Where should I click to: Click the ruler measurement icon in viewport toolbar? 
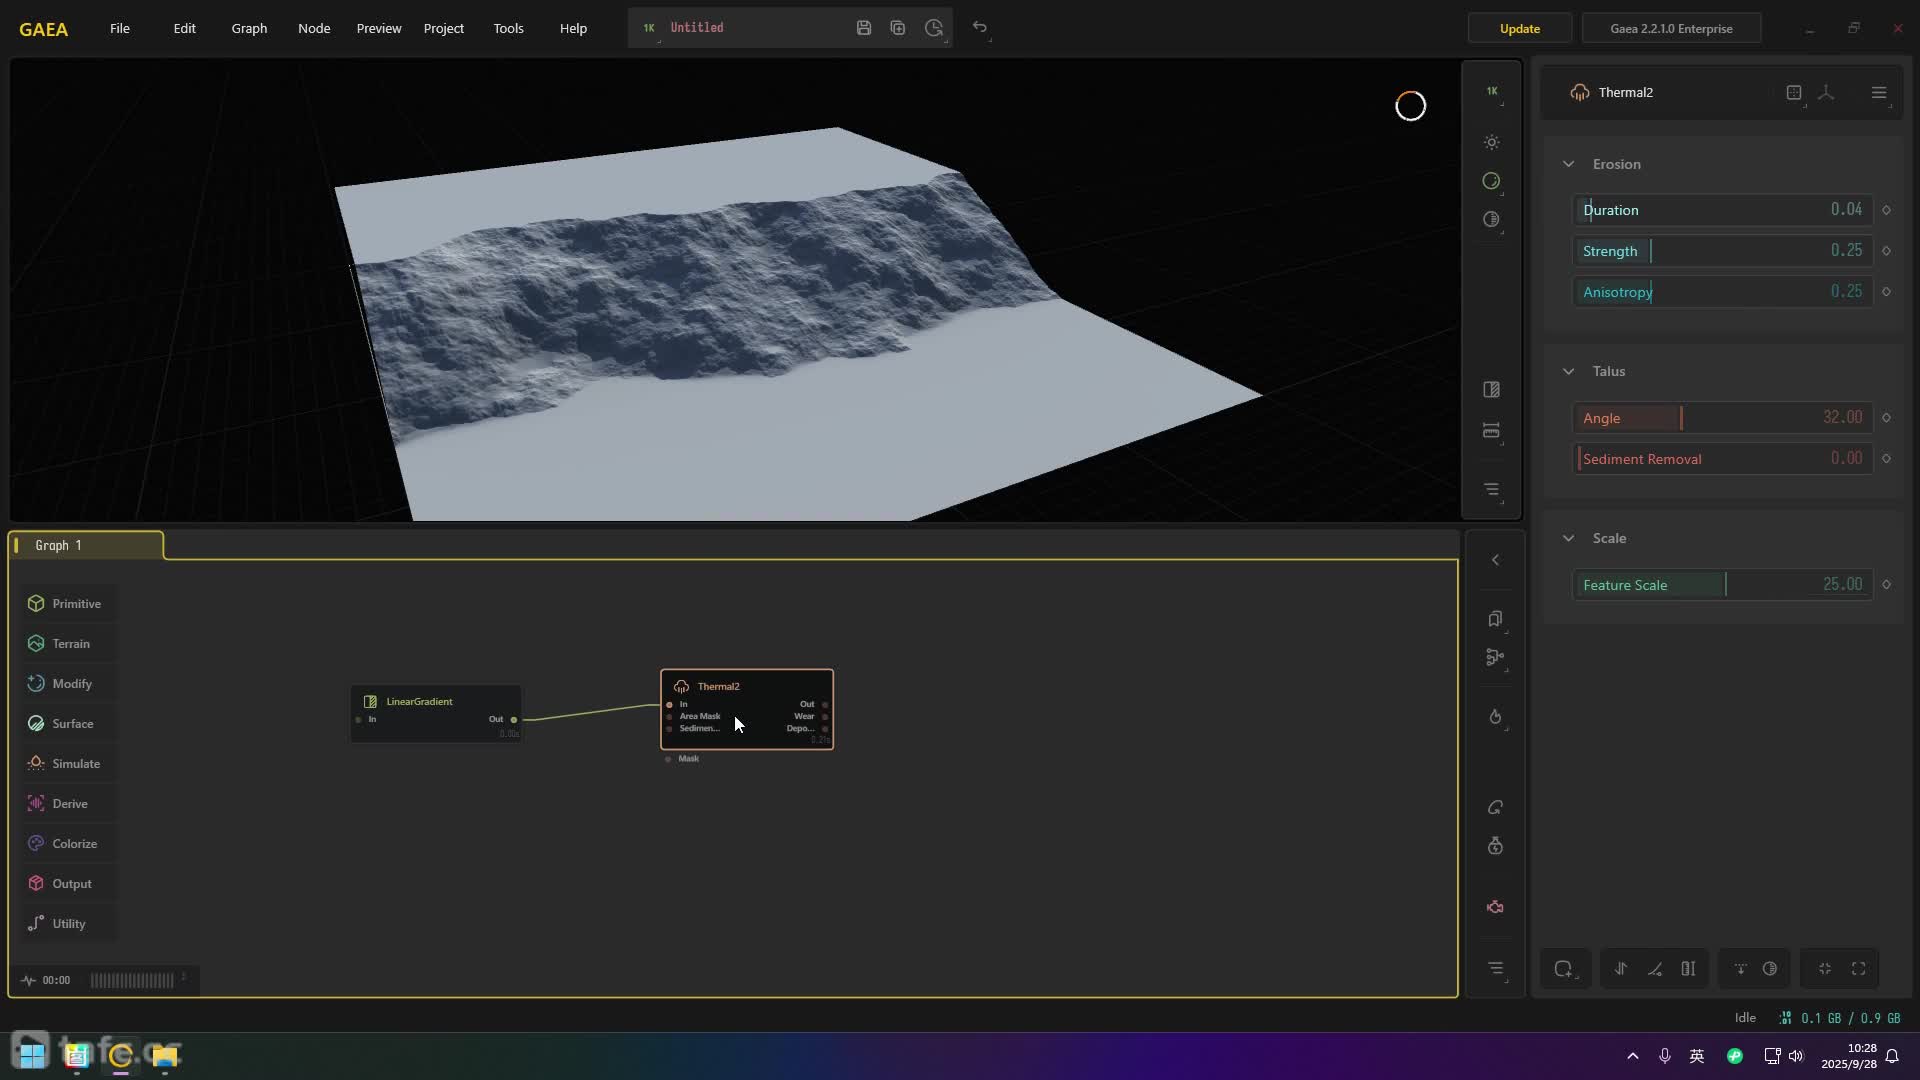coord(1491,431)
